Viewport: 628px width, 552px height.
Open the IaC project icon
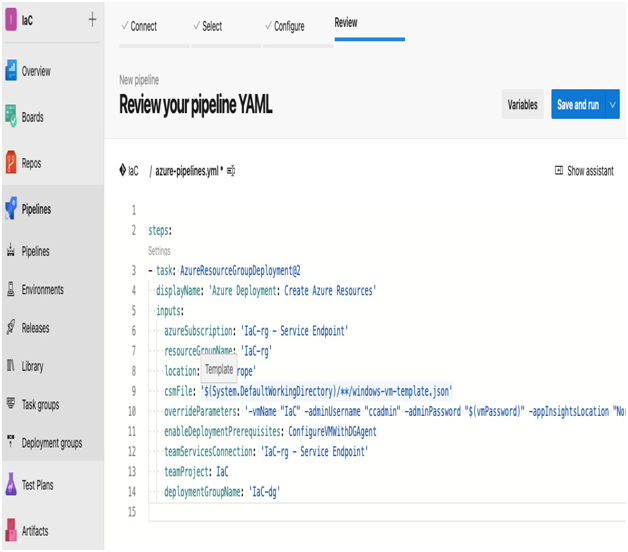[11, 20]
